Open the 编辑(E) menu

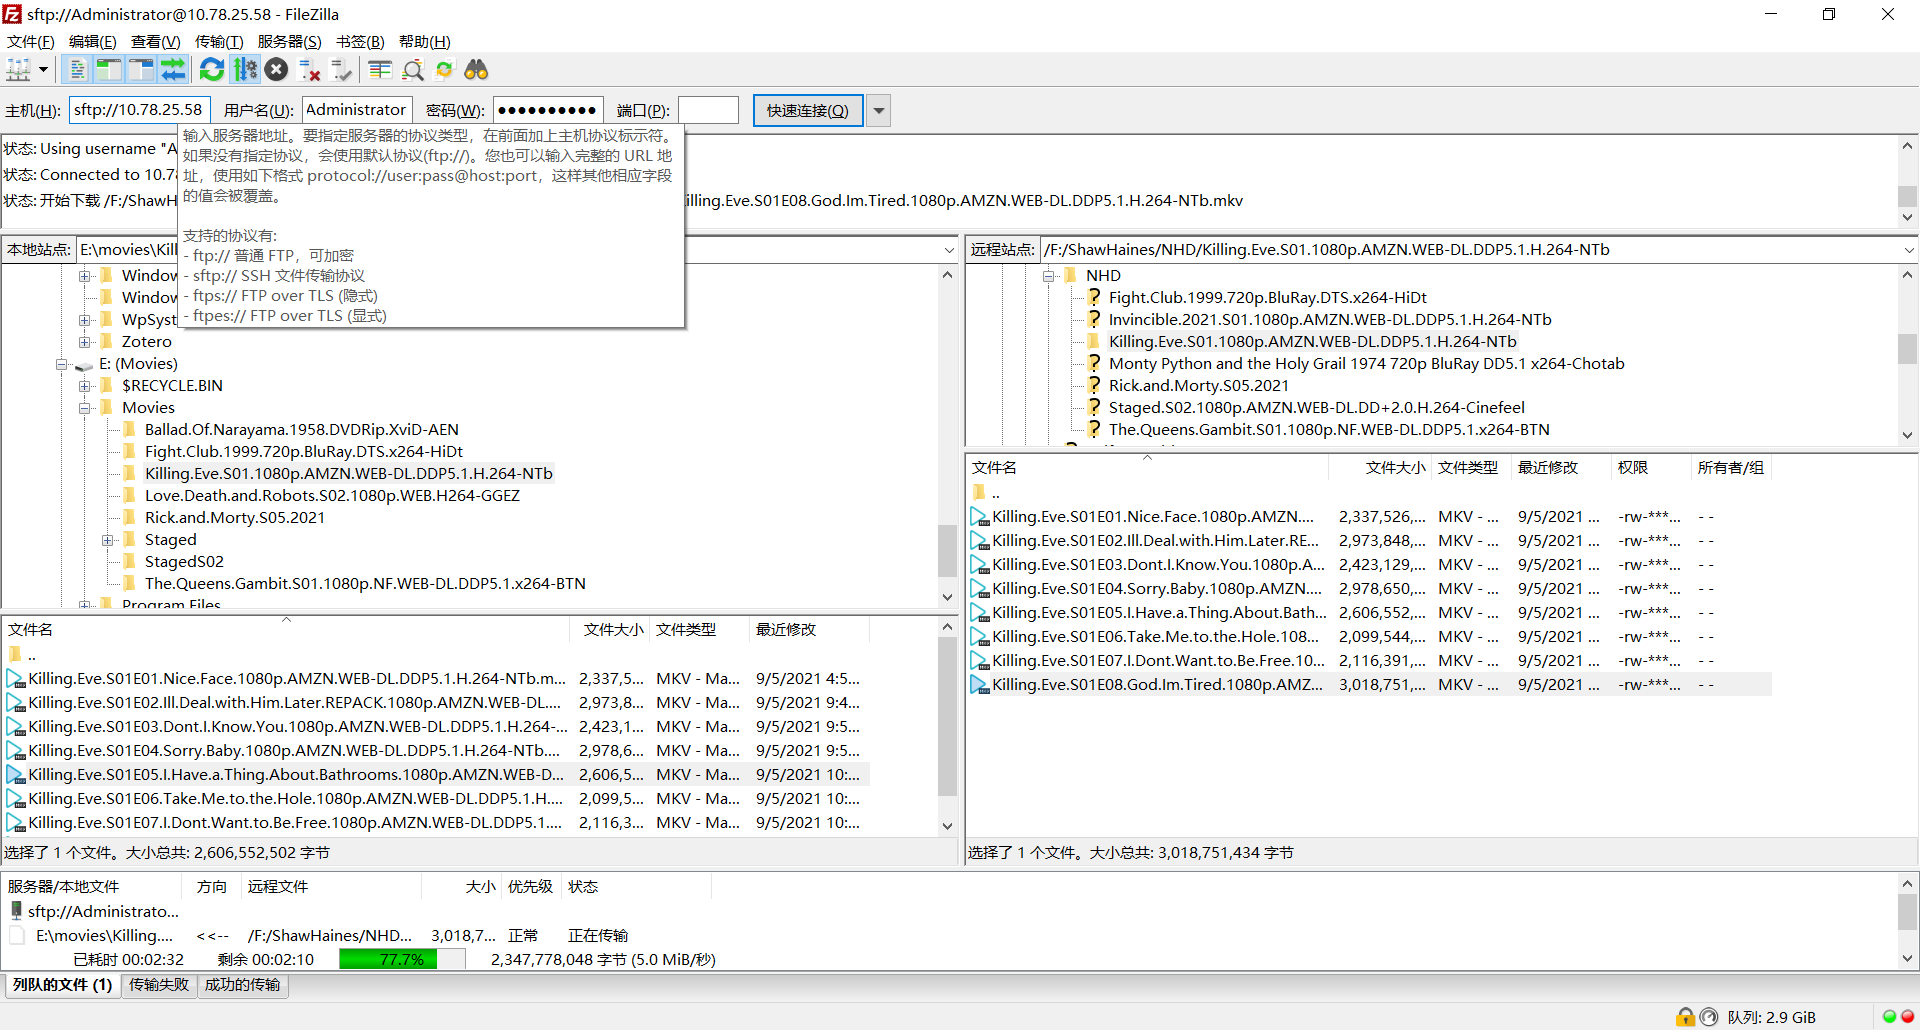click(92, 41)
